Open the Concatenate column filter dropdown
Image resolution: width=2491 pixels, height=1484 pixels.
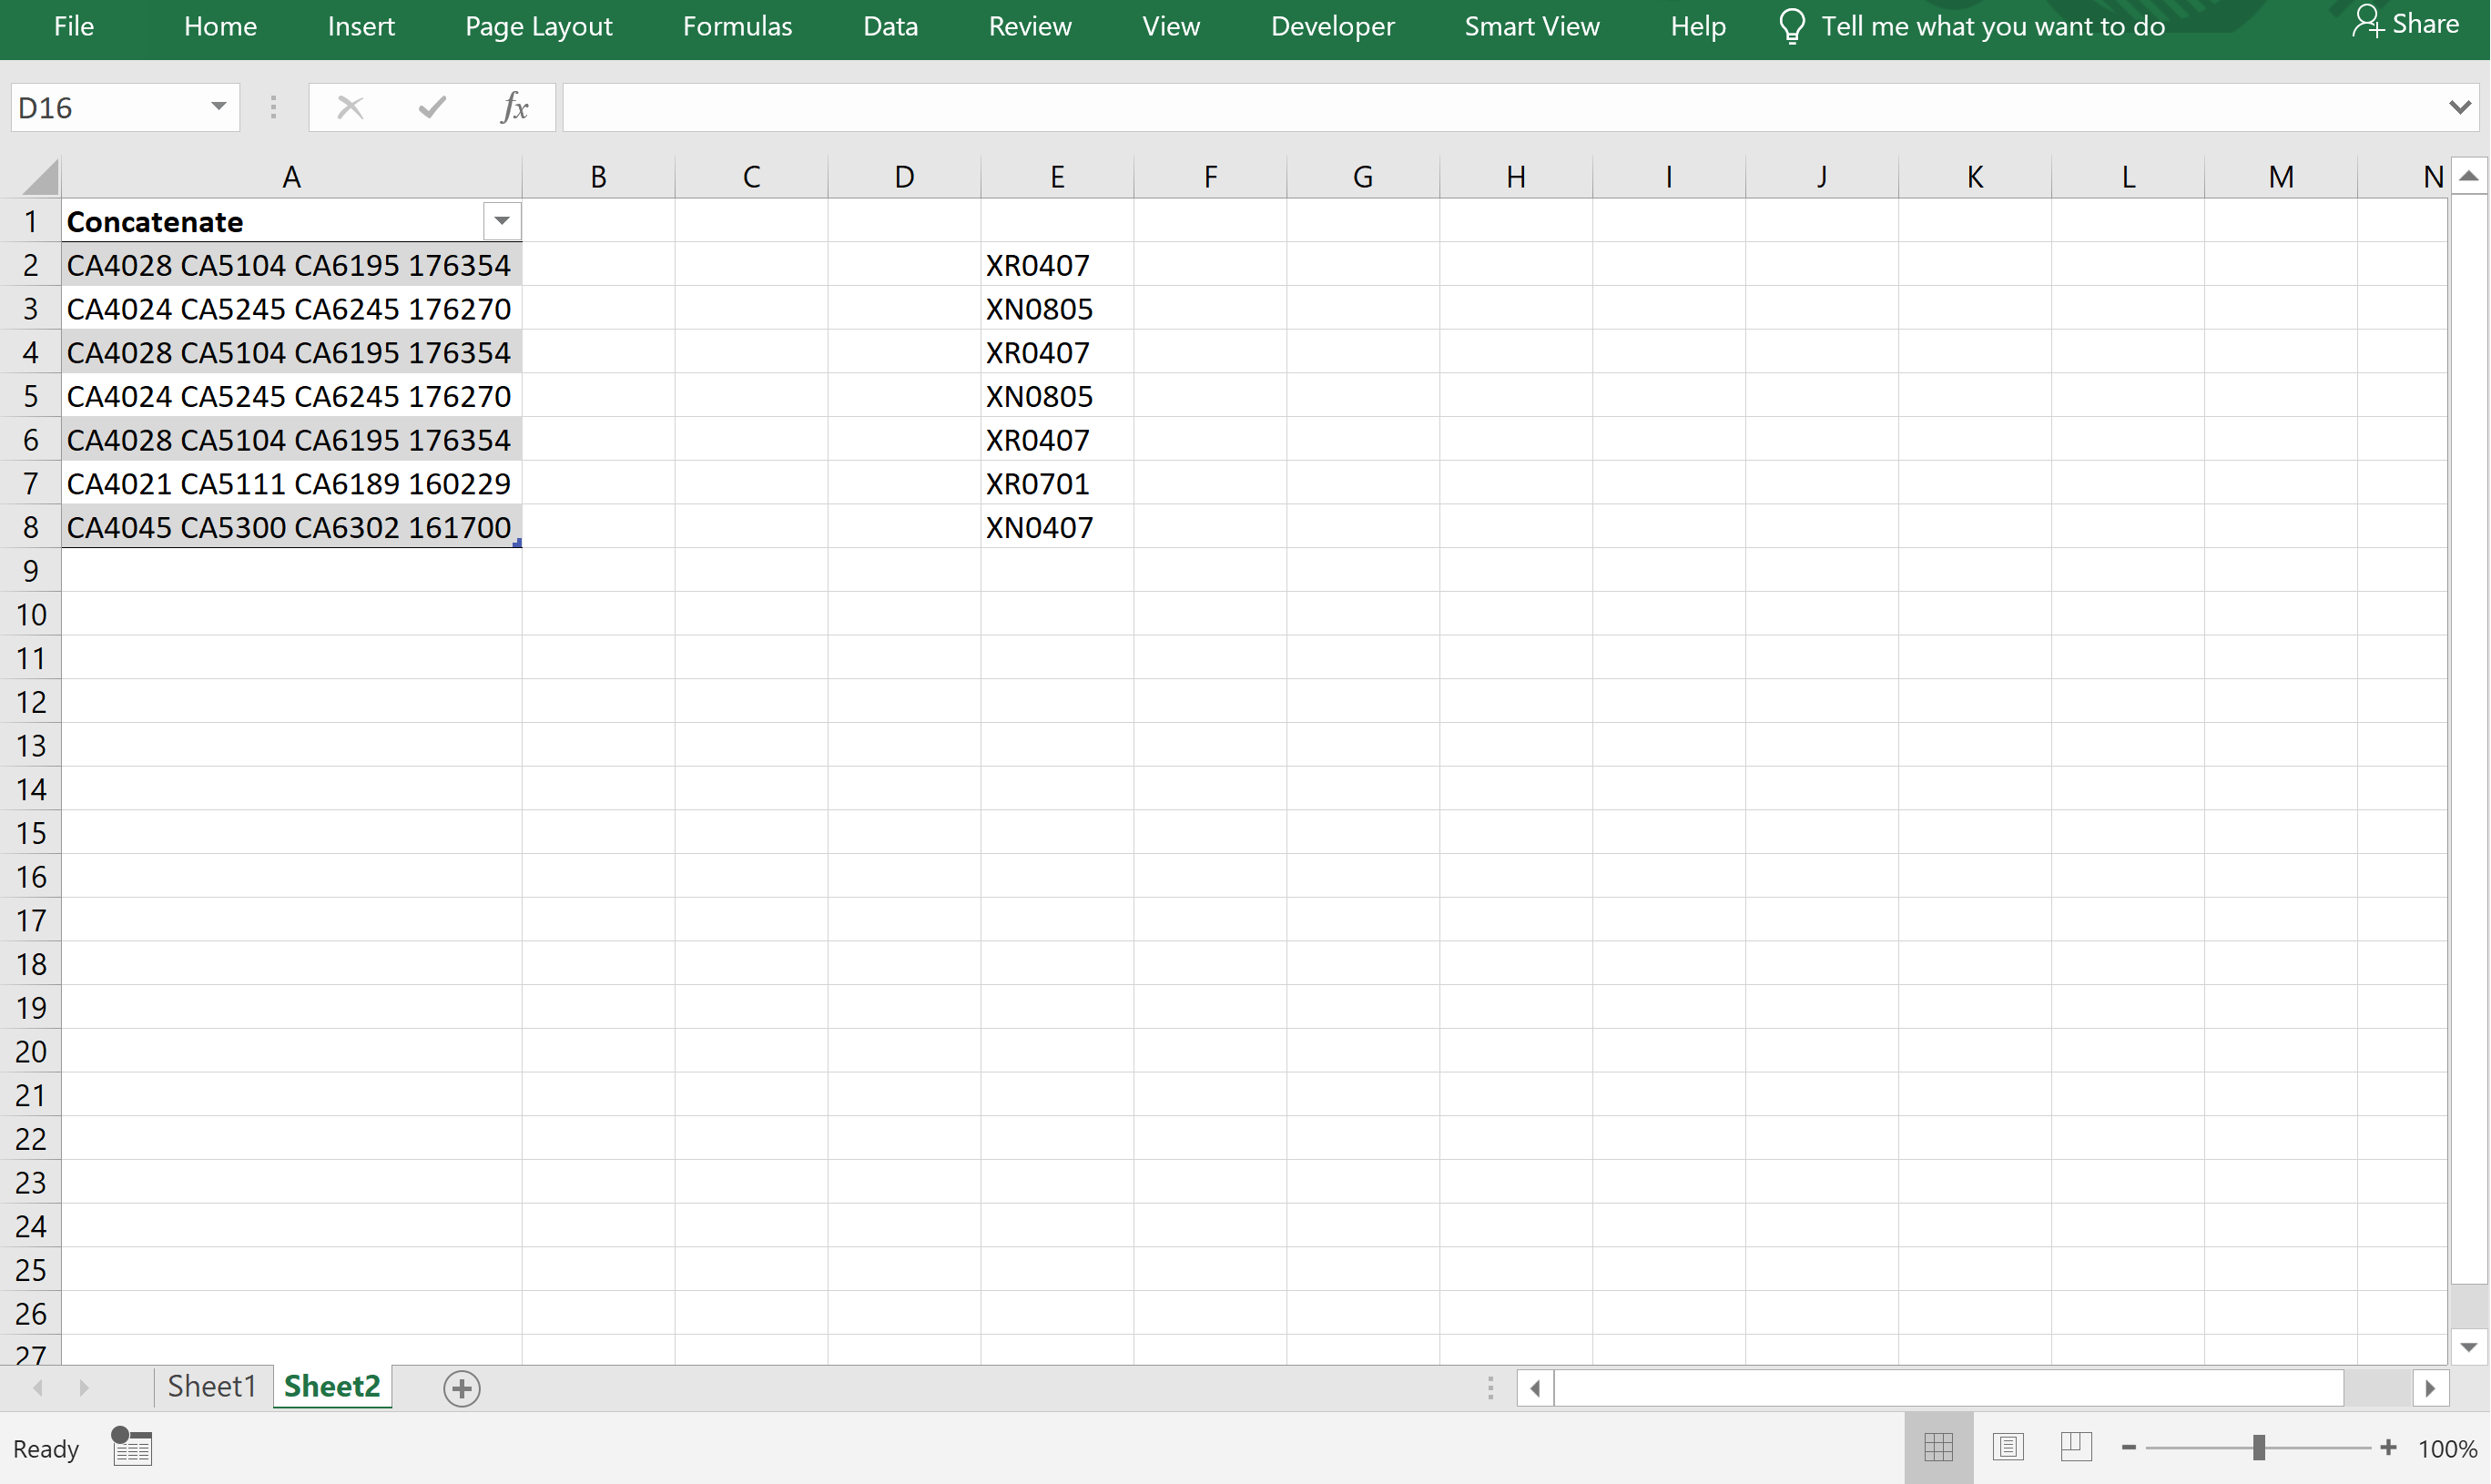[x=501, y=221]
